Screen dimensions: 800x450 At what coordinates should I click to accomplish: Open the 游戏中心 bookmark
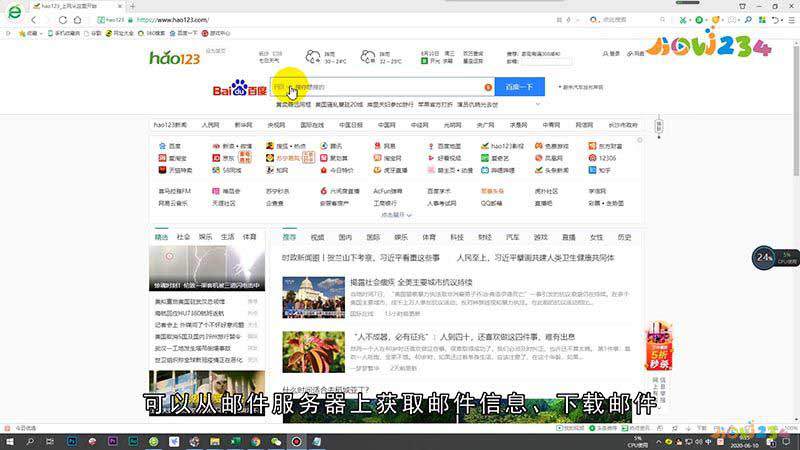[216, 33]
